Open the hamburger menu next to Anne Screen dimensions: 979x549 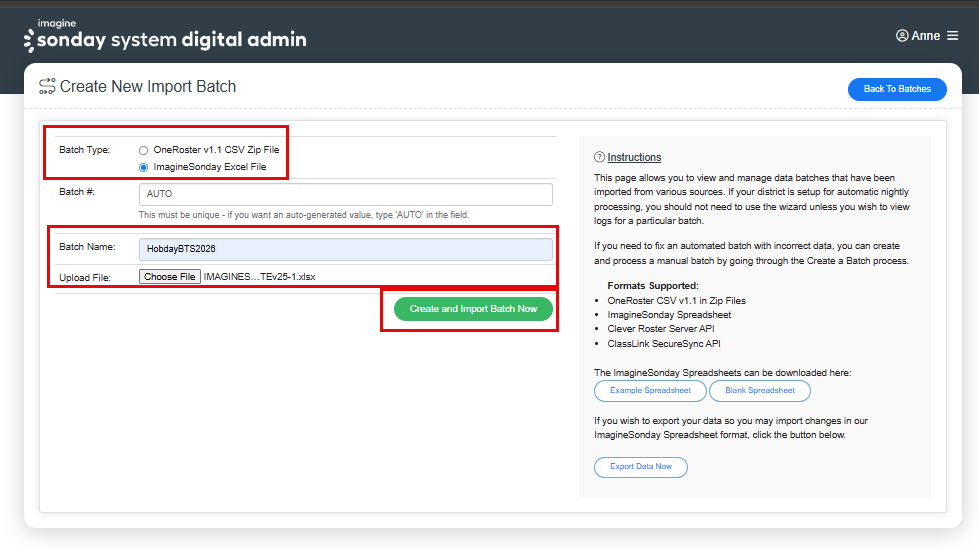[x=952, y=36]
